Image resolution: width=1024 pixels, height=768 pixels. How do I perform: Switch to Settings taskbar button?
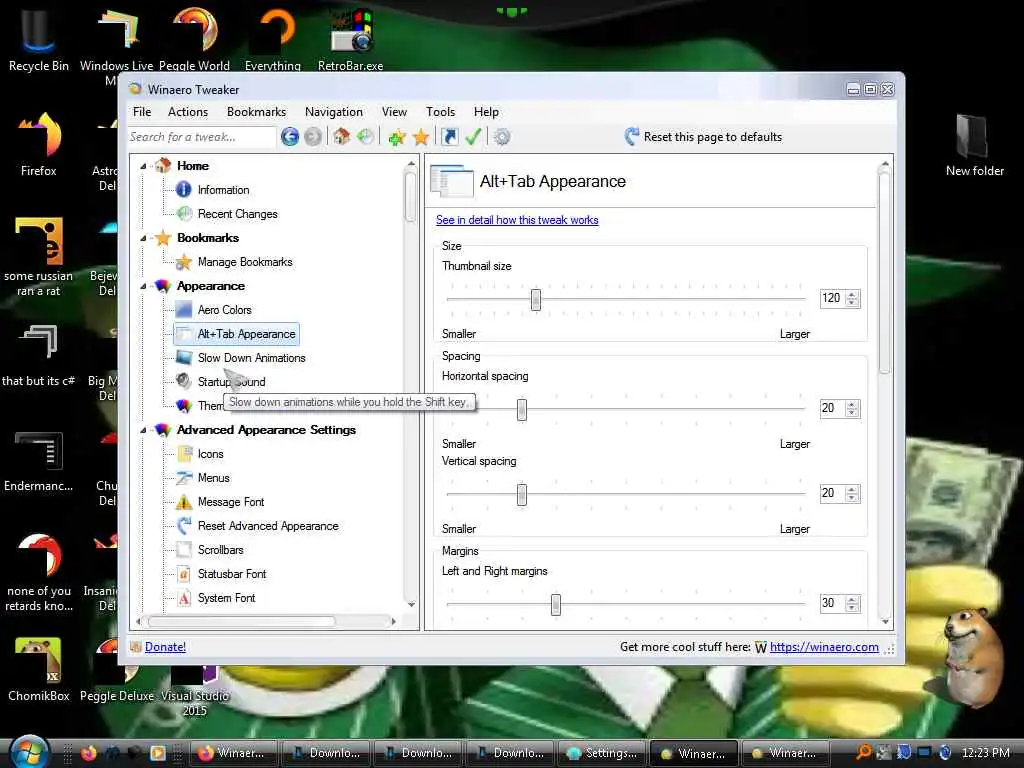[601, 753]
